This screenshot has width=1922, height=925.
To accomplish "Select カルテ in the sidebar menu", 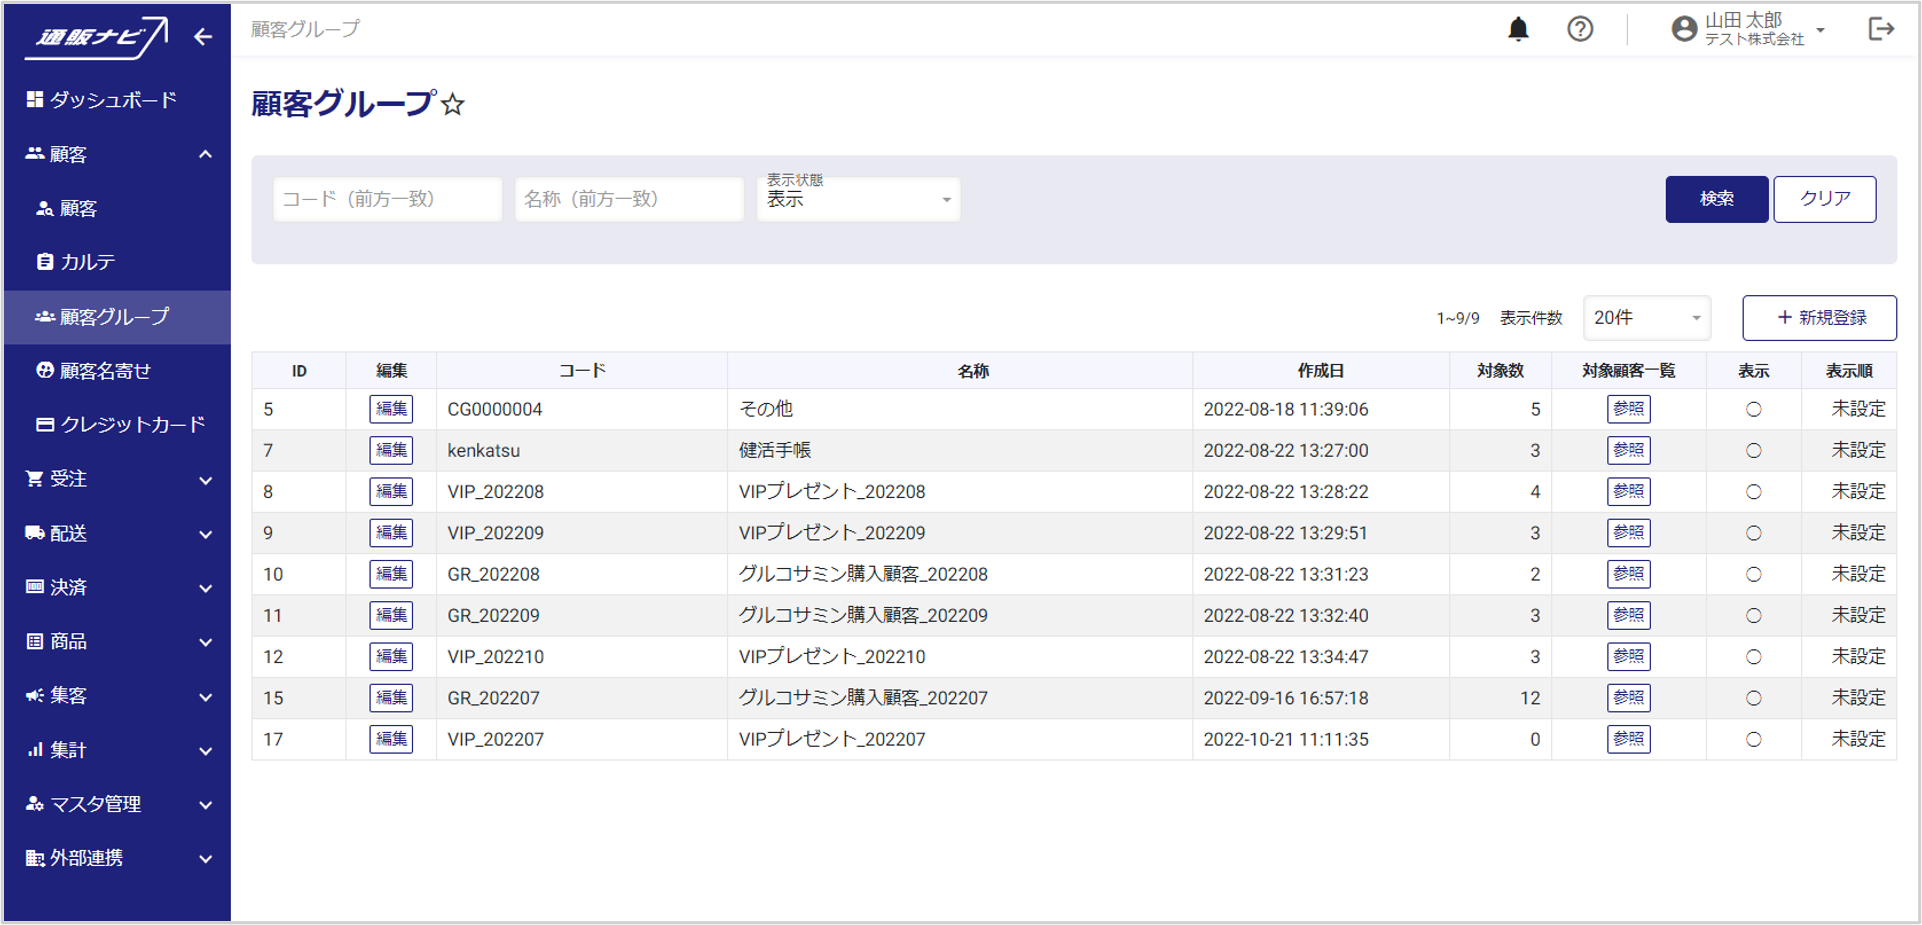I will pyautogui.click(x=88, y=262).
